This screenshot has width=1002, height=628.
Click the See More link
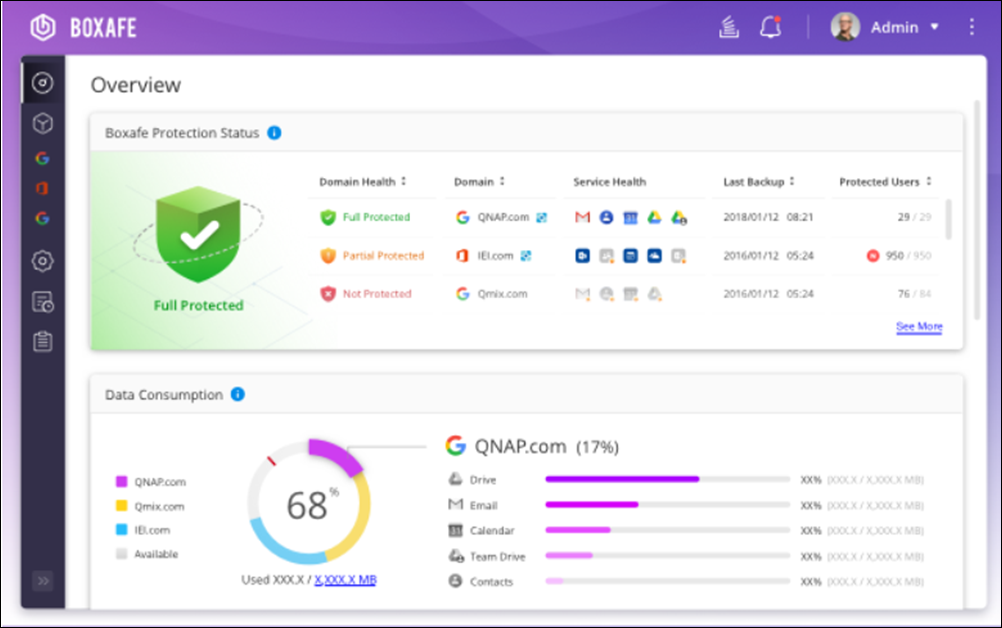[x=919, y=327]
